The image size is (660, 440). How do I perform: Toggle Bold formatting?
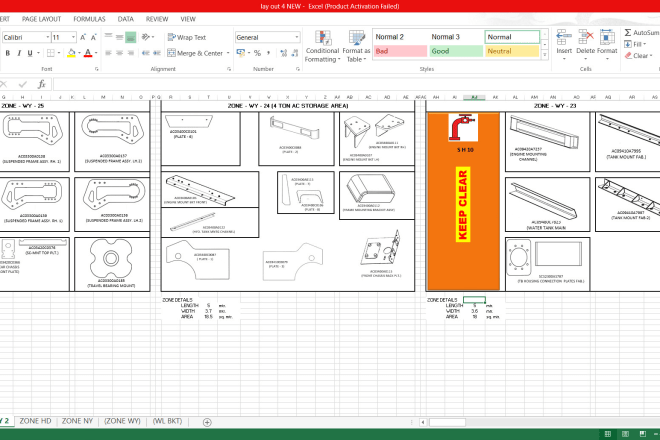(8, 53)
